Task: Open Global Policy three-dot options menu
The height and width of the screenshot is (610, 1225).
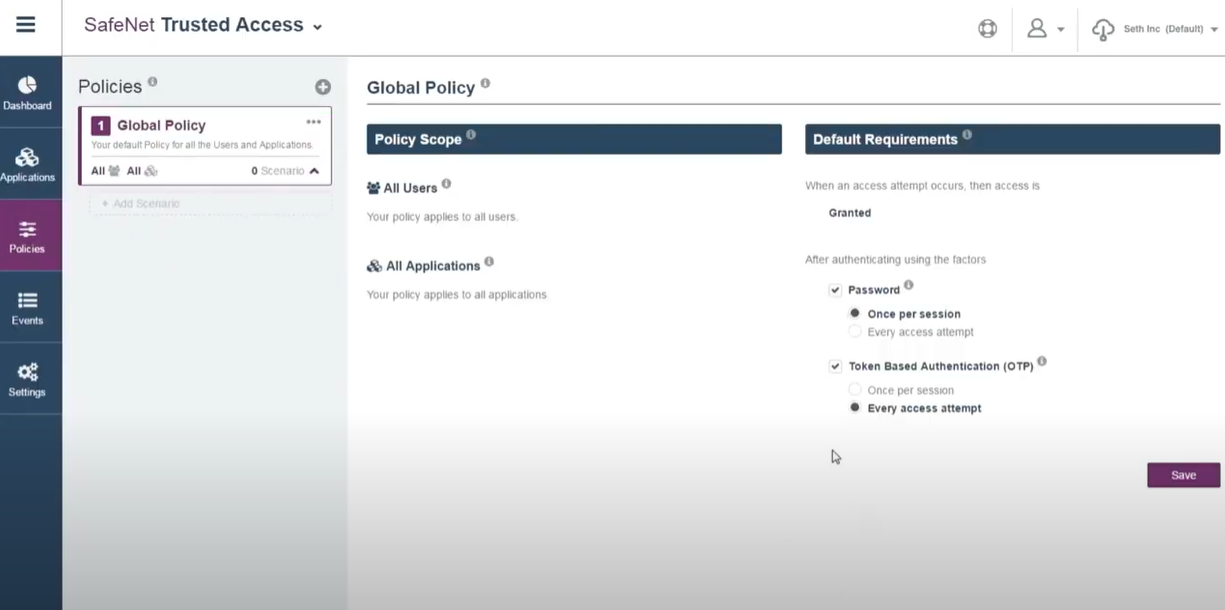Action: point(314,122)
